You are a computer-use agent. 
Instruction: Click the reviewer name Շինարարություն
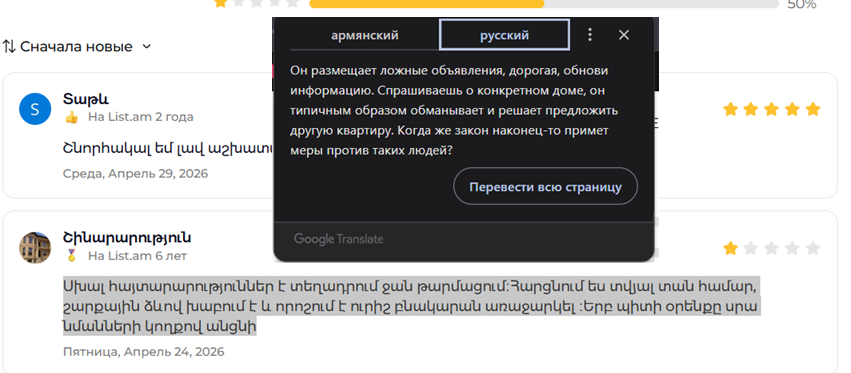click(x=127, y=238)
